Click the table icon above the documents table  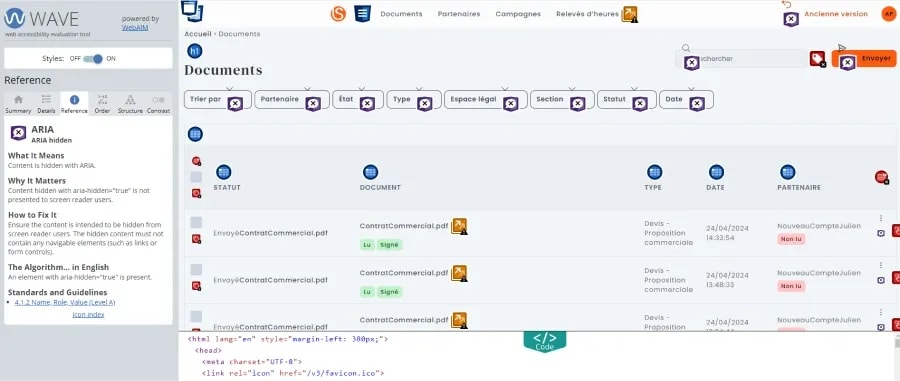[x=195, y=134]
